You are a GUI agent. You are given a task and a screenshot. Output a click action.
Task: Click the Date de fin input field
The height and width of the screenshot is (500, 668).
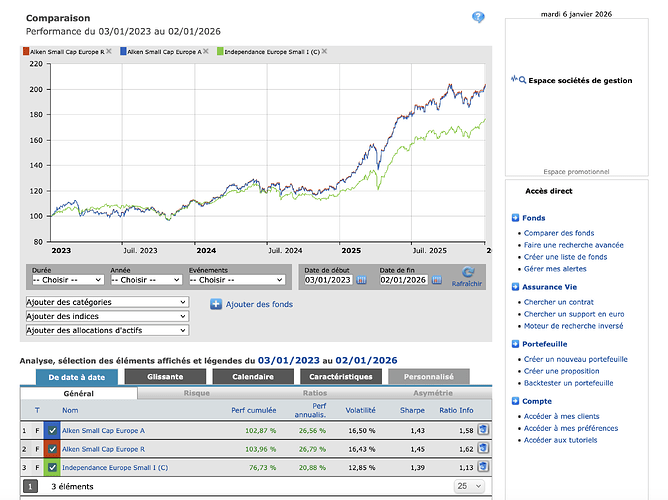tap(403, 280)
